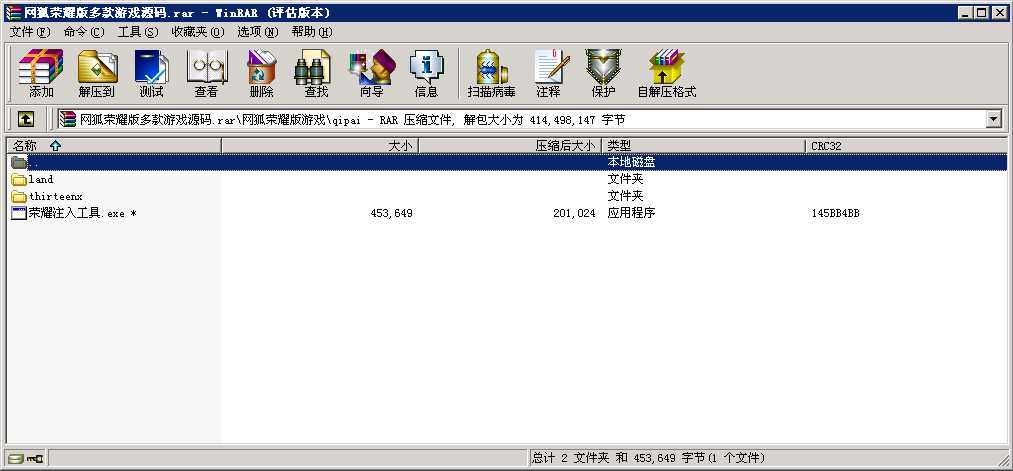1013x471 pixels.
Task: Open the 帮助(H) menu
Action: point(311,32)
